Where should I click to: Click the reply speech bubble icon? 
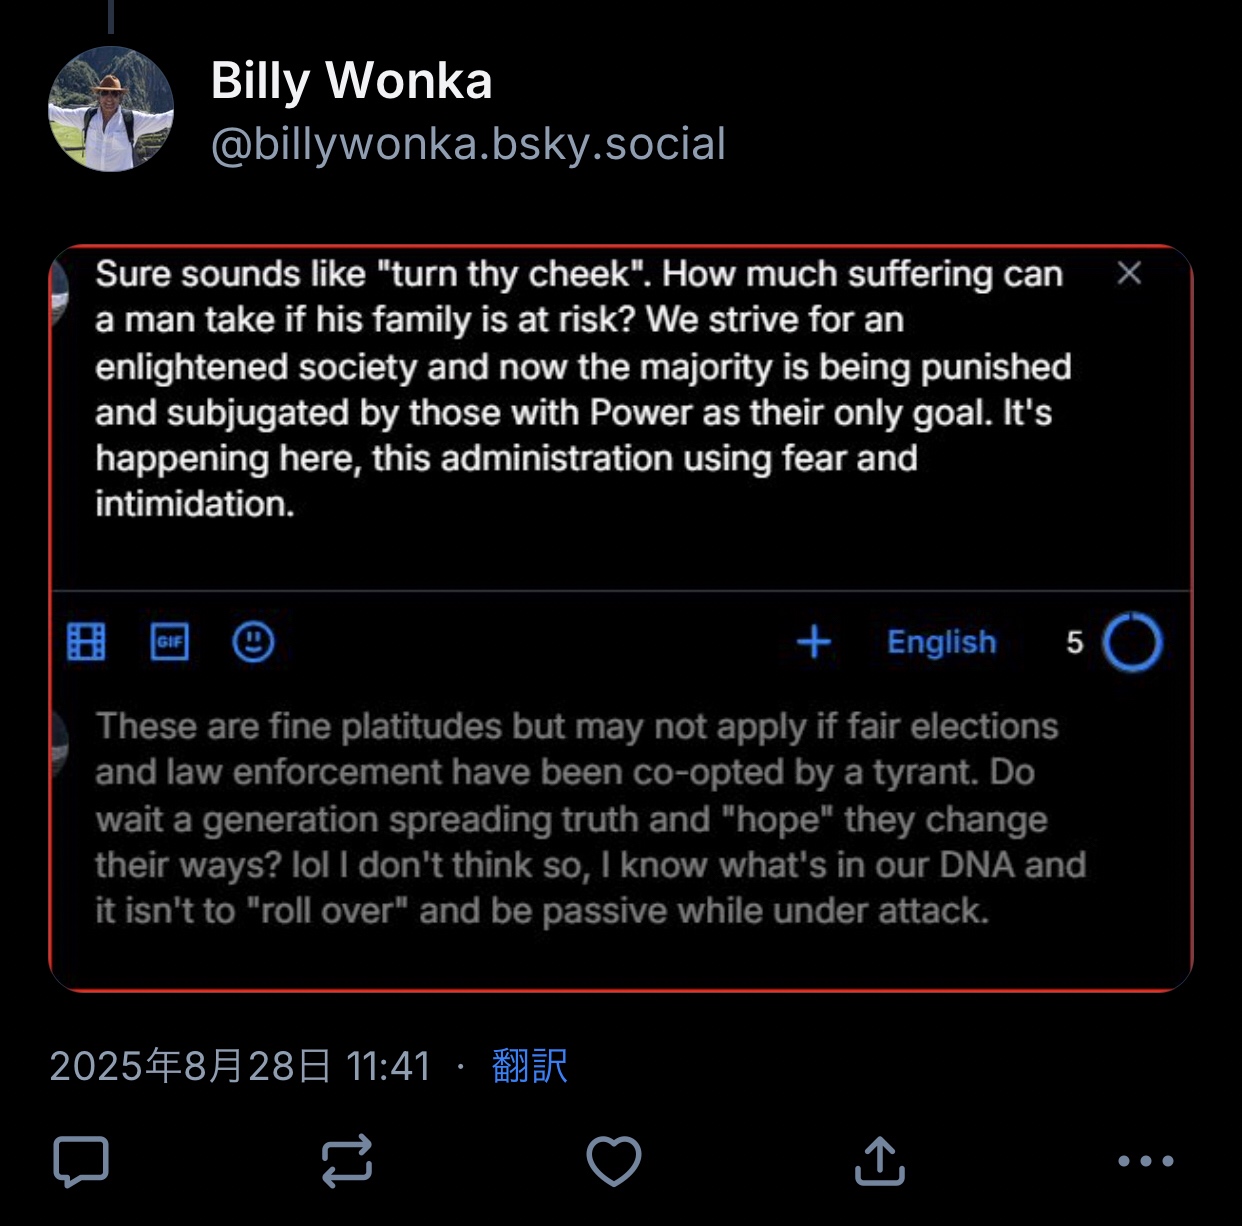point(81,1161)
